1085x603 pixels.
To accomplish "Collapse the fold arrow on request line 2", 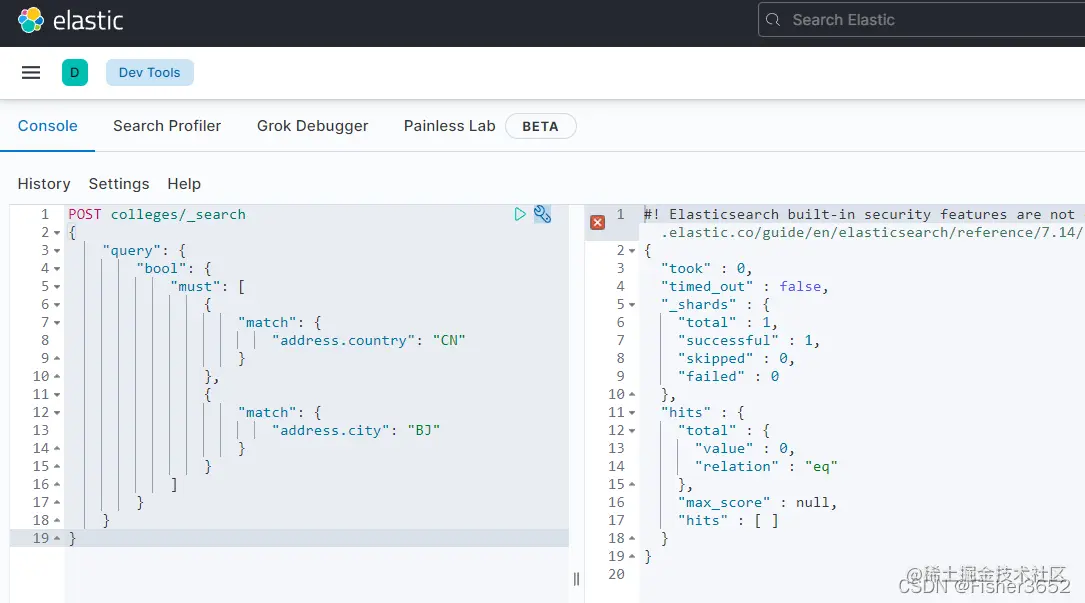I will click(x=57, y=233).
